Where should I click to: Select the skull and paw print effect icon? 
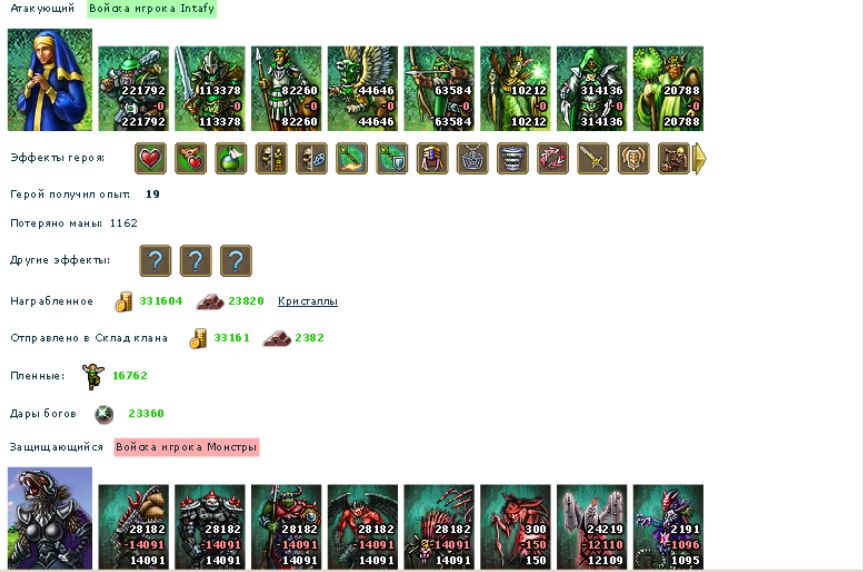[x=311, y=159]
